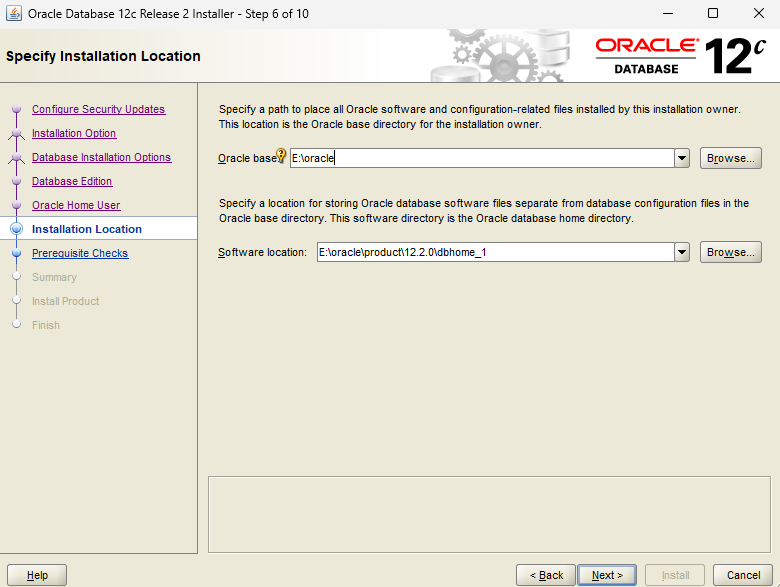Viewport: 780px width, 587px height.
Task: Jump to the Database Edition step
Action: point(72,181)
